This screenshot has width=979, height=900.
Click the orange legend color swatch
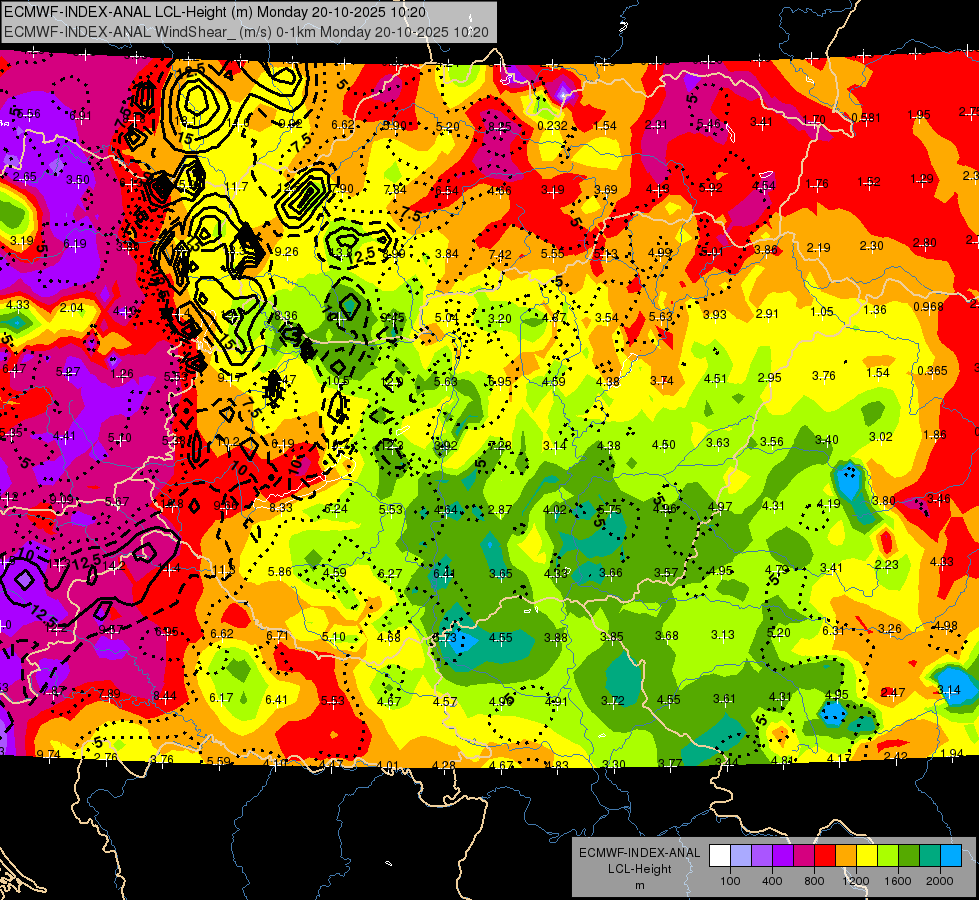(846, 856)
